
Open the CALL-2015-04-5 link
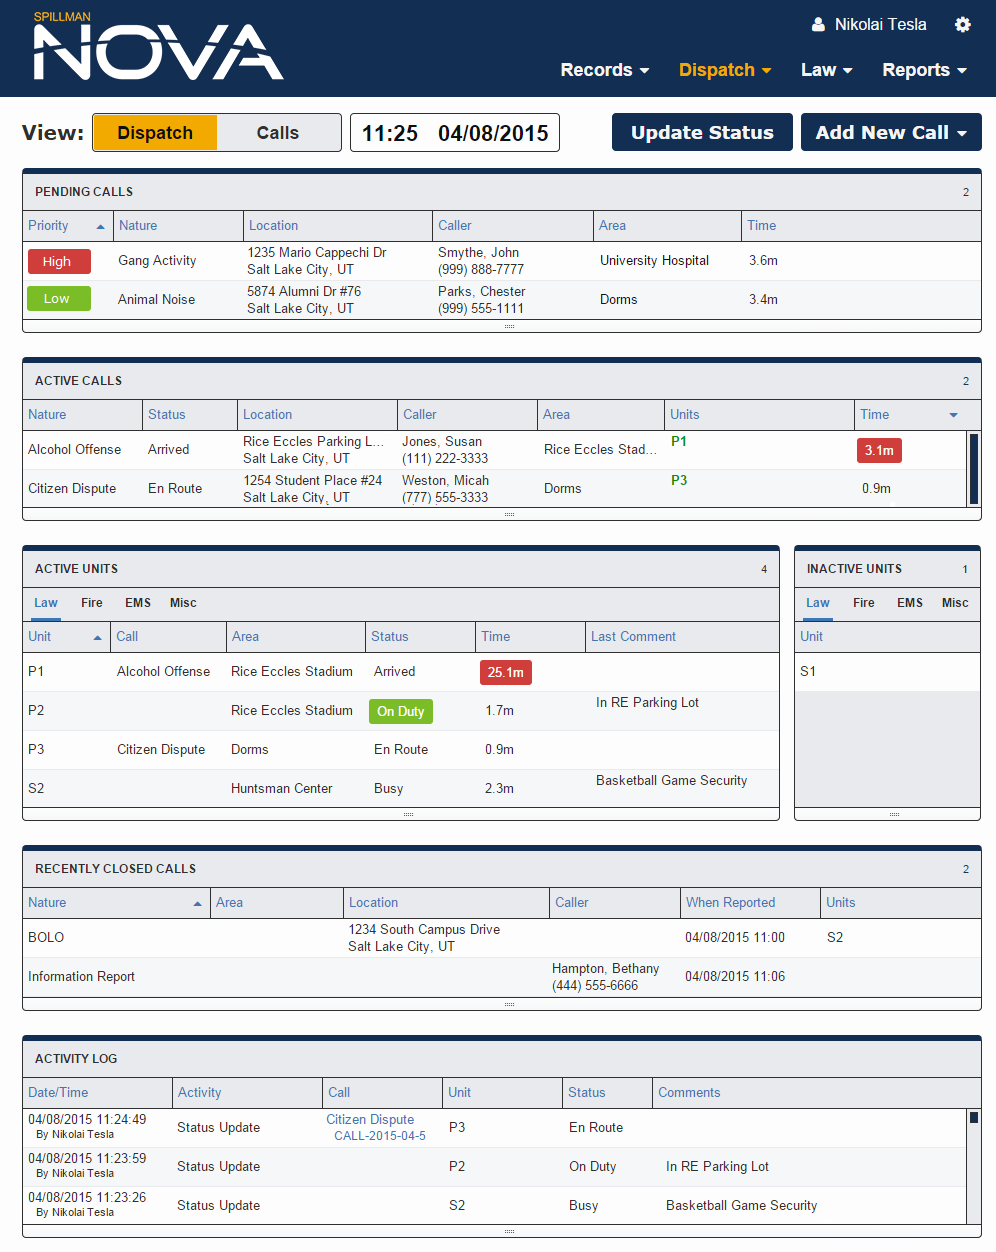(x=379, y=1136)
